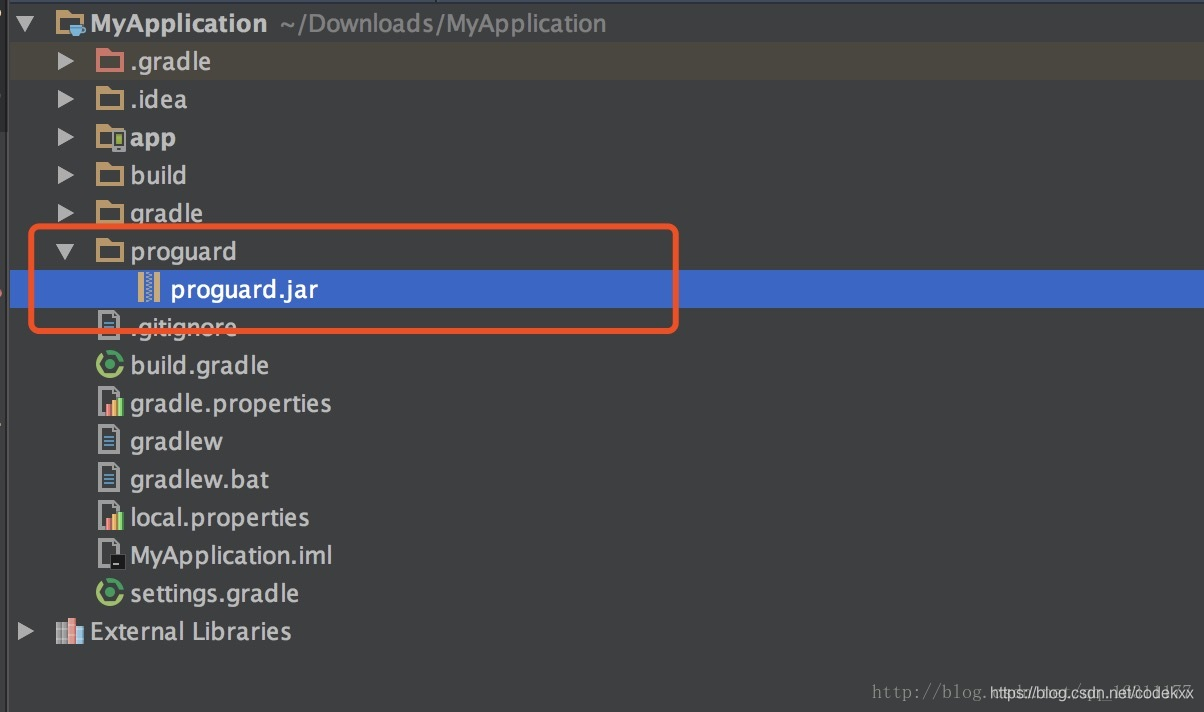1204x712 pixels.
Task: Click the app module icon
Action: (110, 137)
